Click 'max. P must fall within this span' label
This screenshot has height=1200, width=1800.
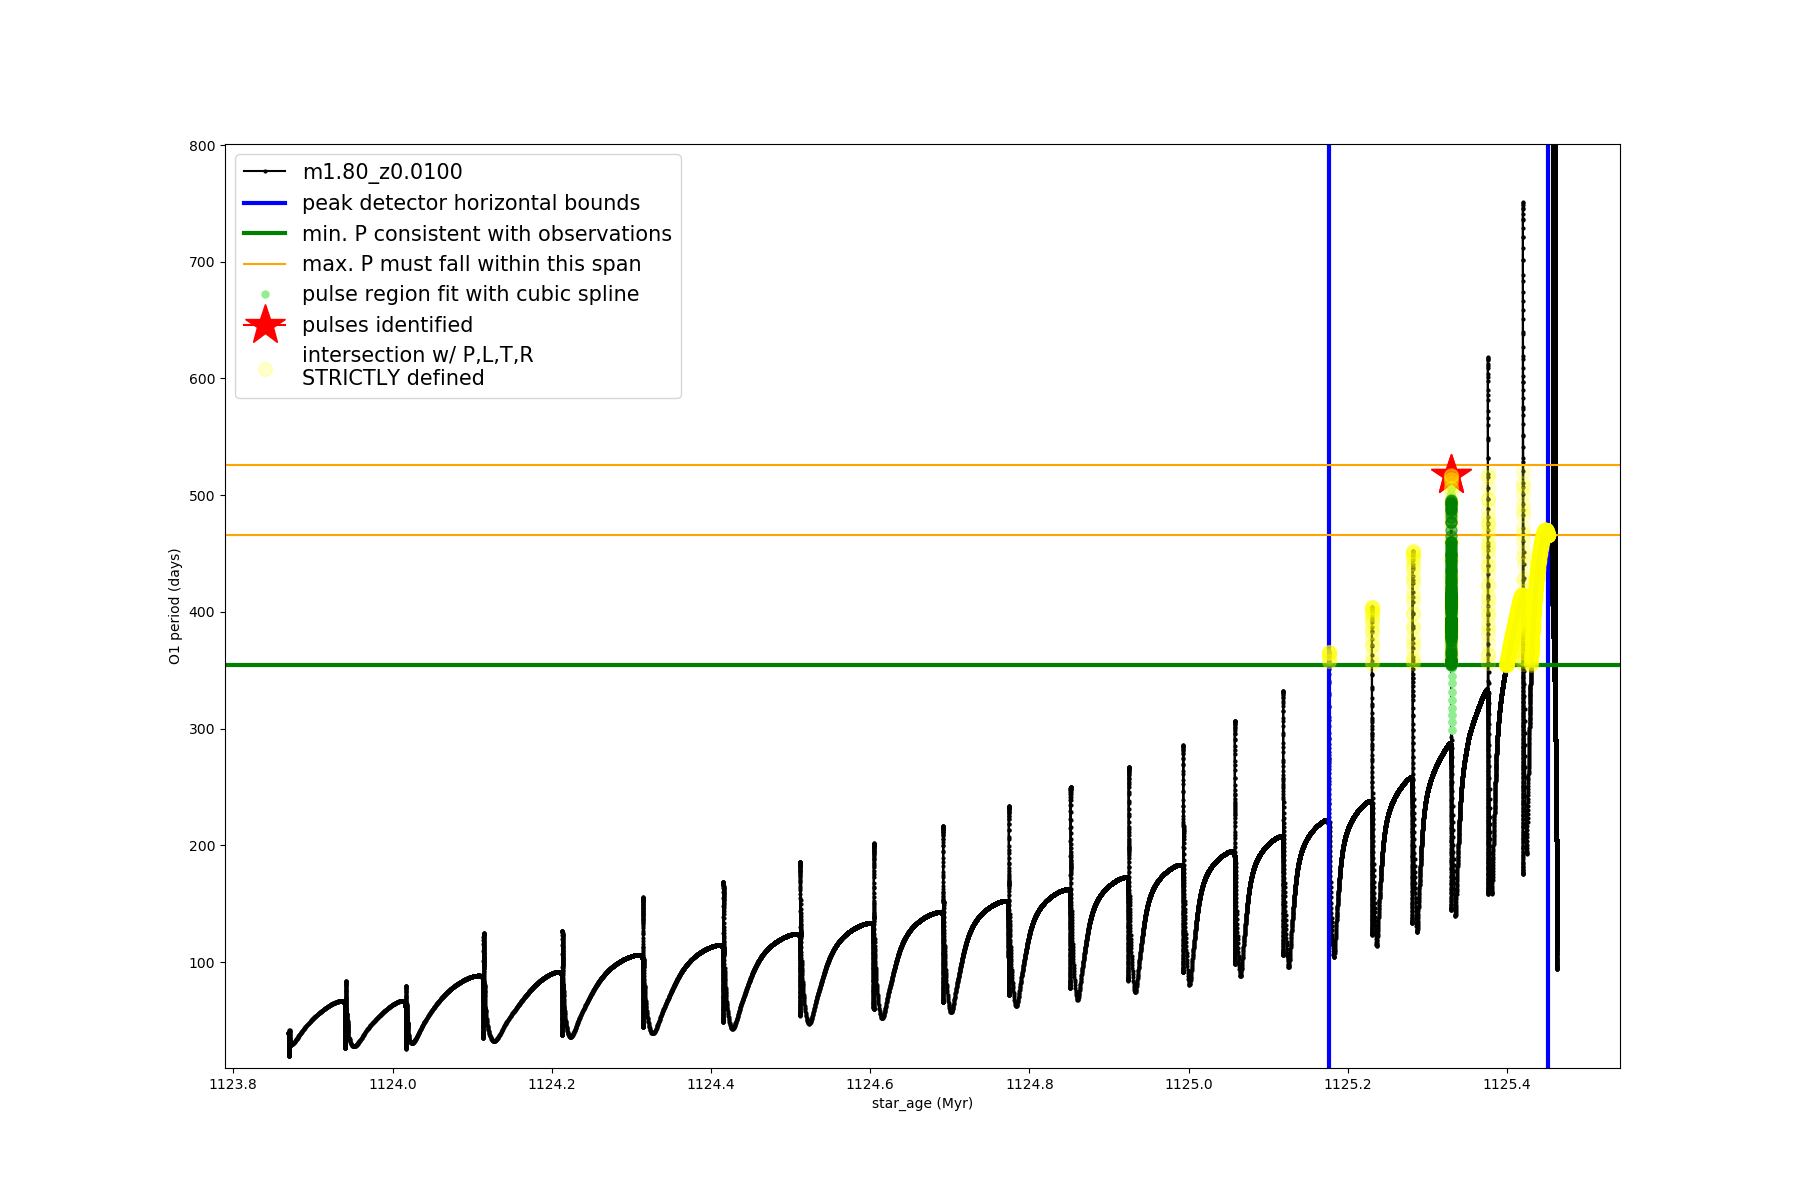pyautogui.click(x=471, y=264)
